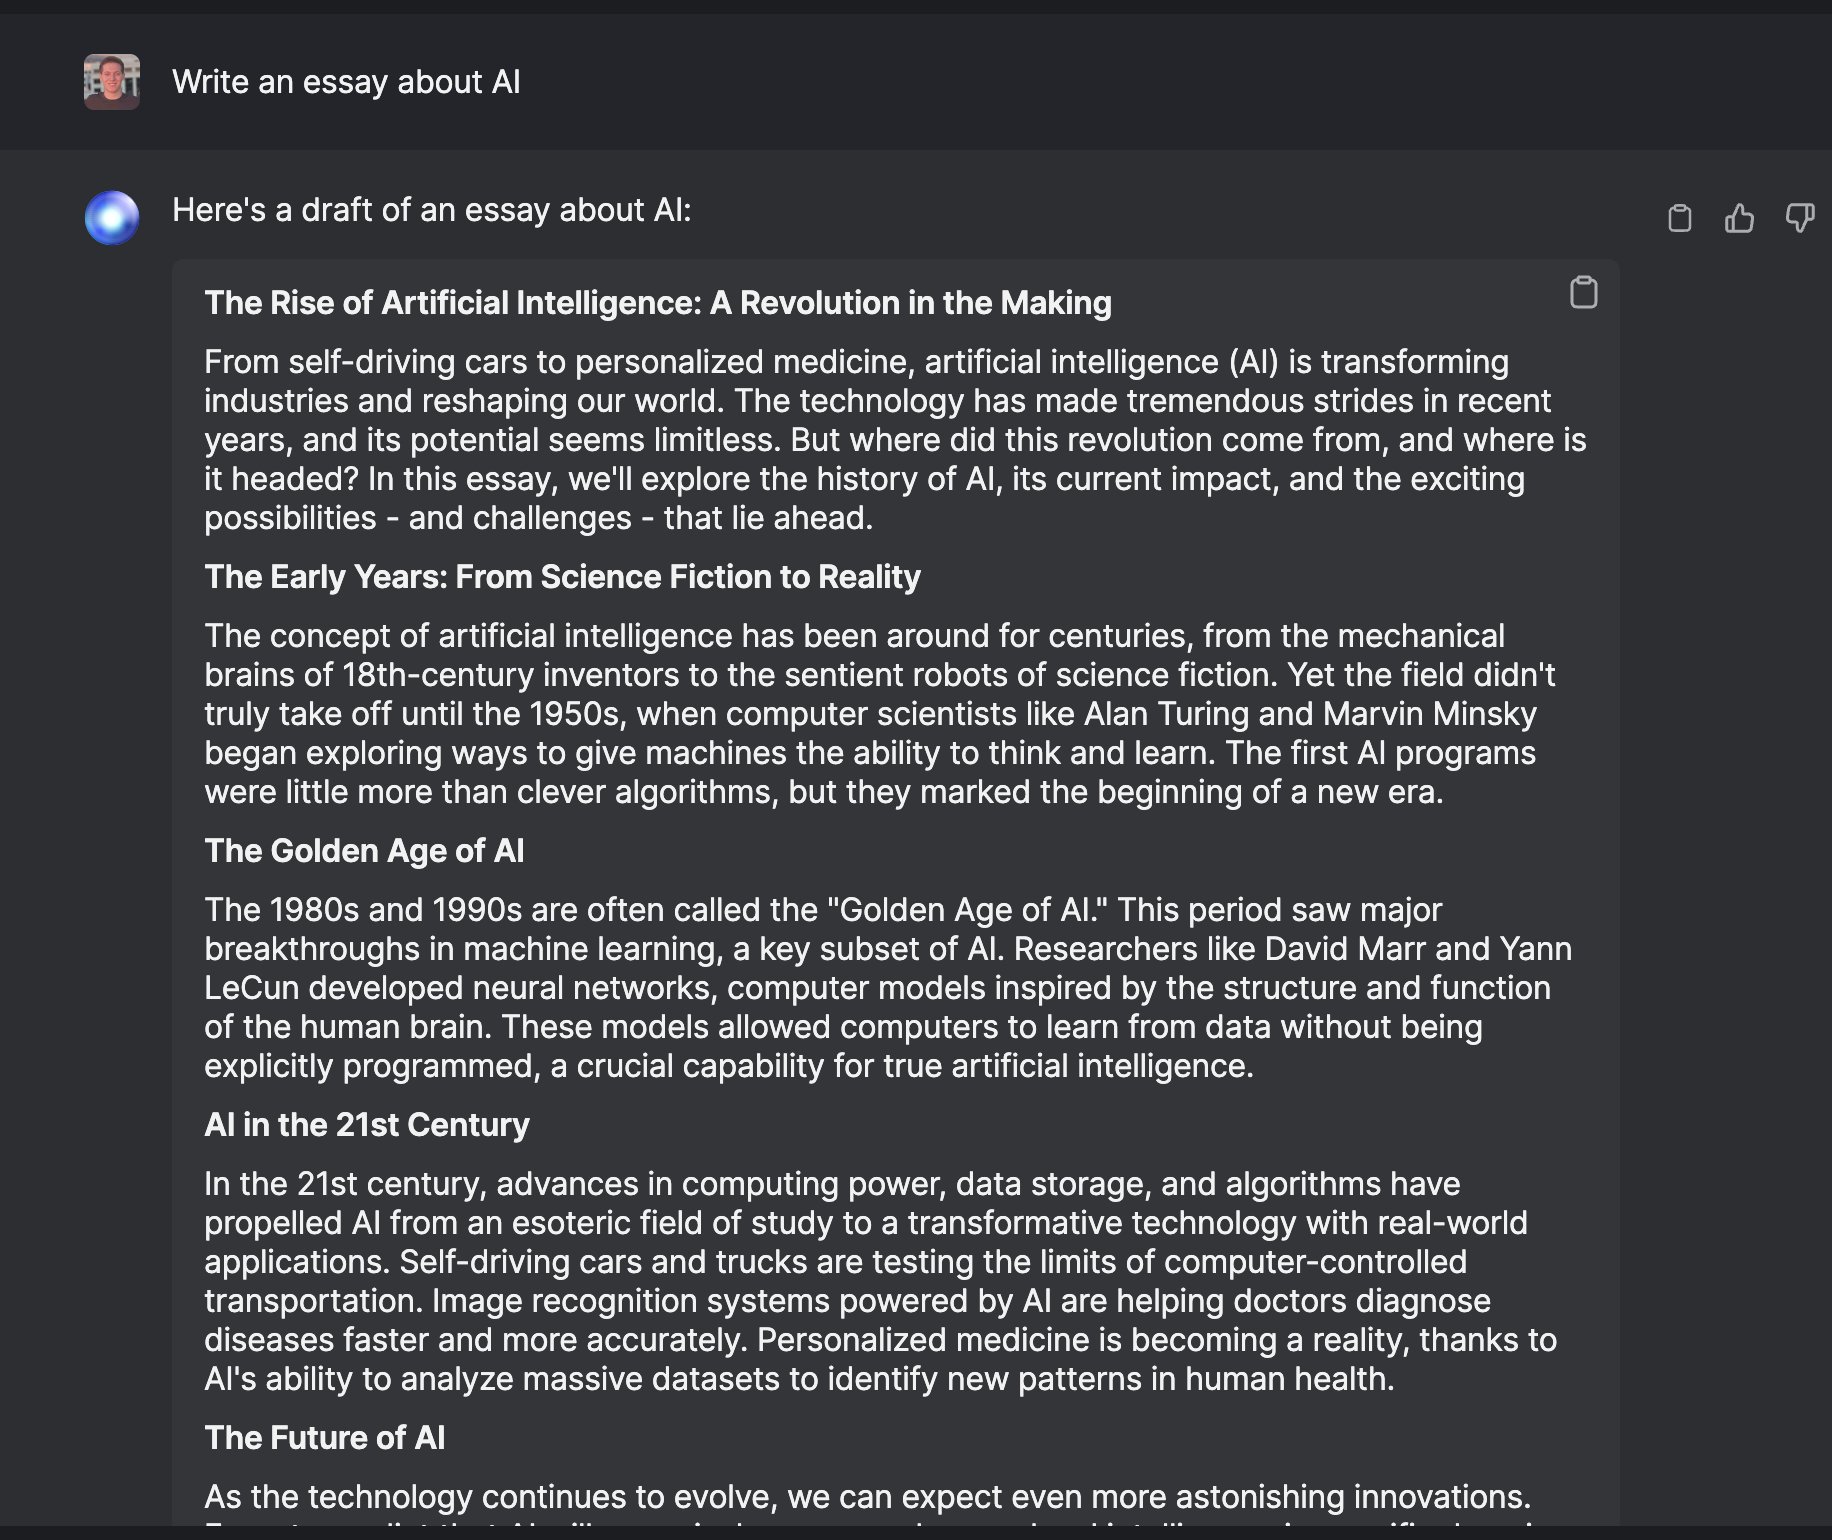Click the assistant's glowing blue orb avatar
Viewport: 1832px width, 1540px height.
[x=112, y=217]
